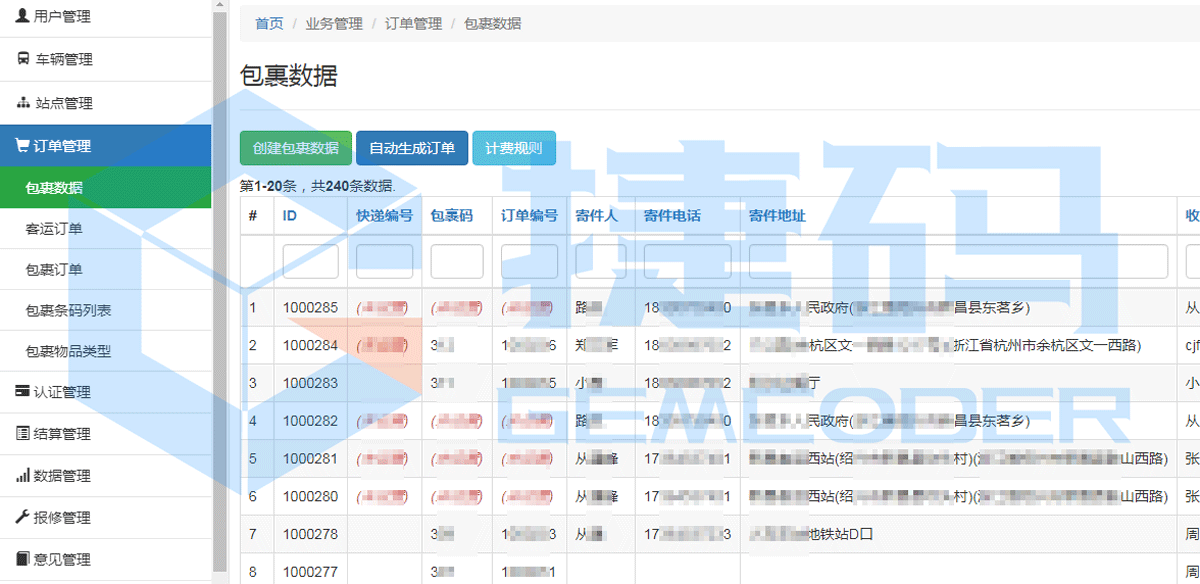Select 包裹订单 in the sidebar

(x=54, y=270)
